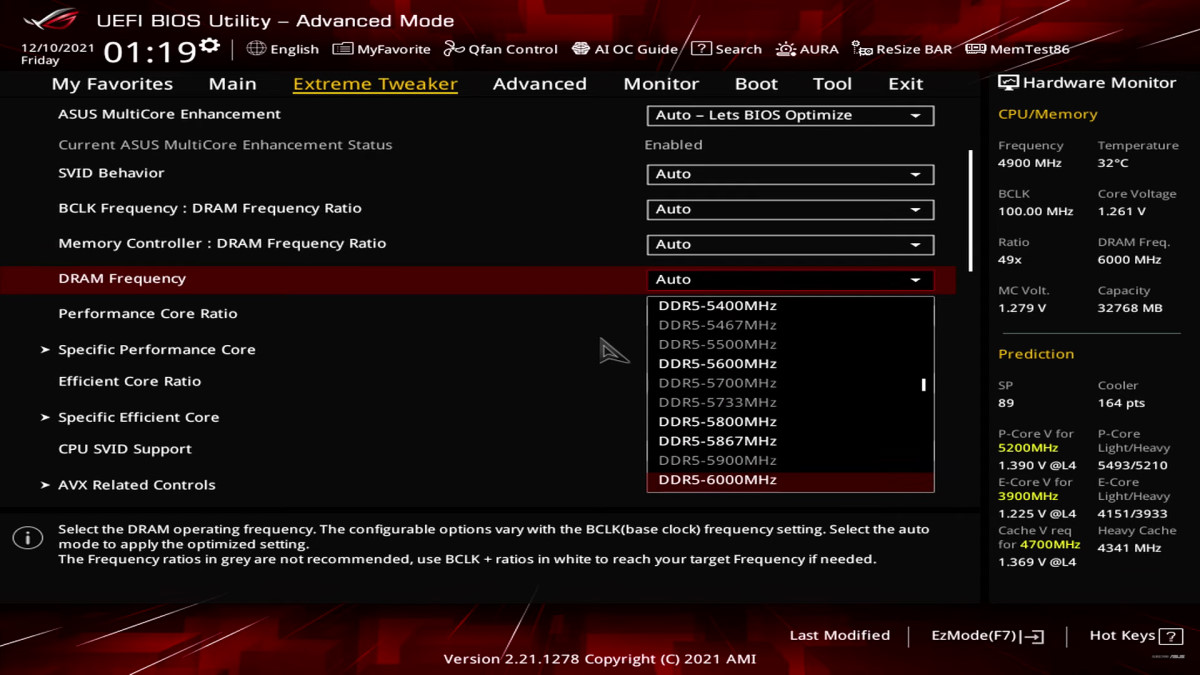
Task: Click the info icon in help area
Action: 27,538
